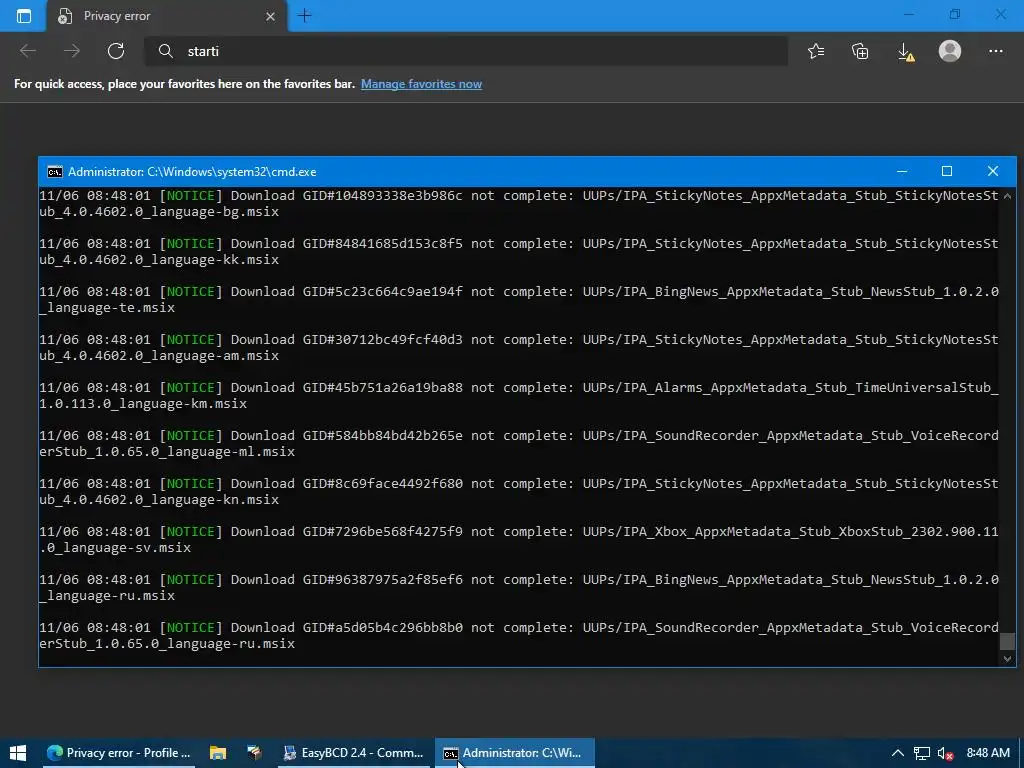
Task: Show hidden system tray icons
Action: click(897, 753)
